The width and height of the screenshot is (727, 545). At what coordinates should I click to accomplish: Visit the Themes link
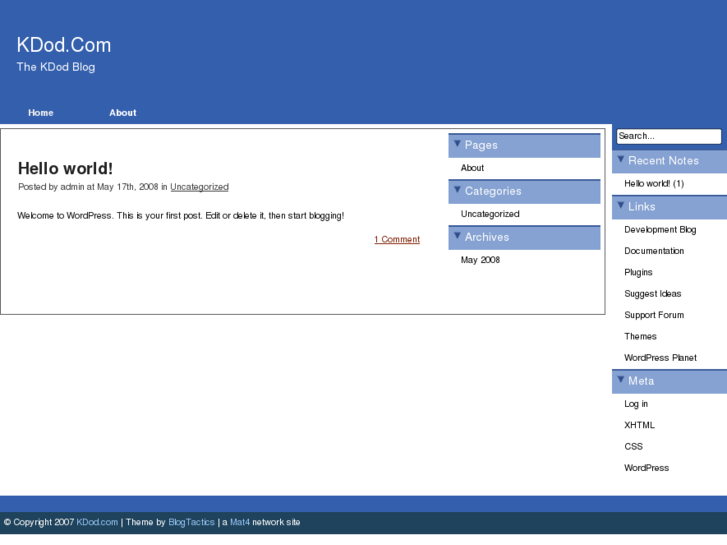point(640,336)
